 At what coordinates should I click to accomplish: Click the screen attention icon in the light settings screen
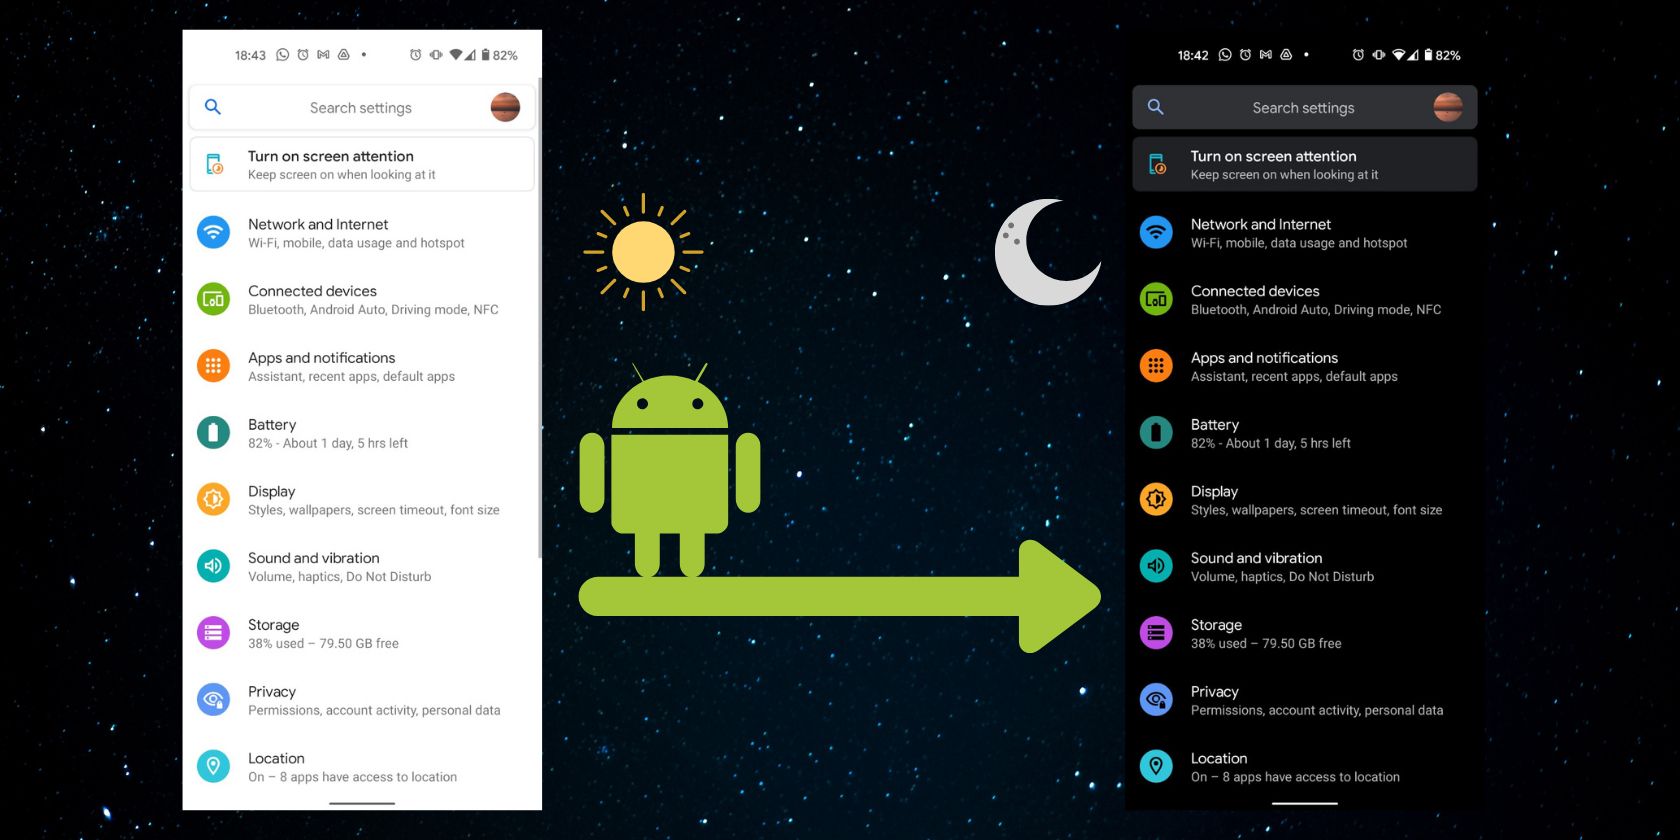[214, 165]
